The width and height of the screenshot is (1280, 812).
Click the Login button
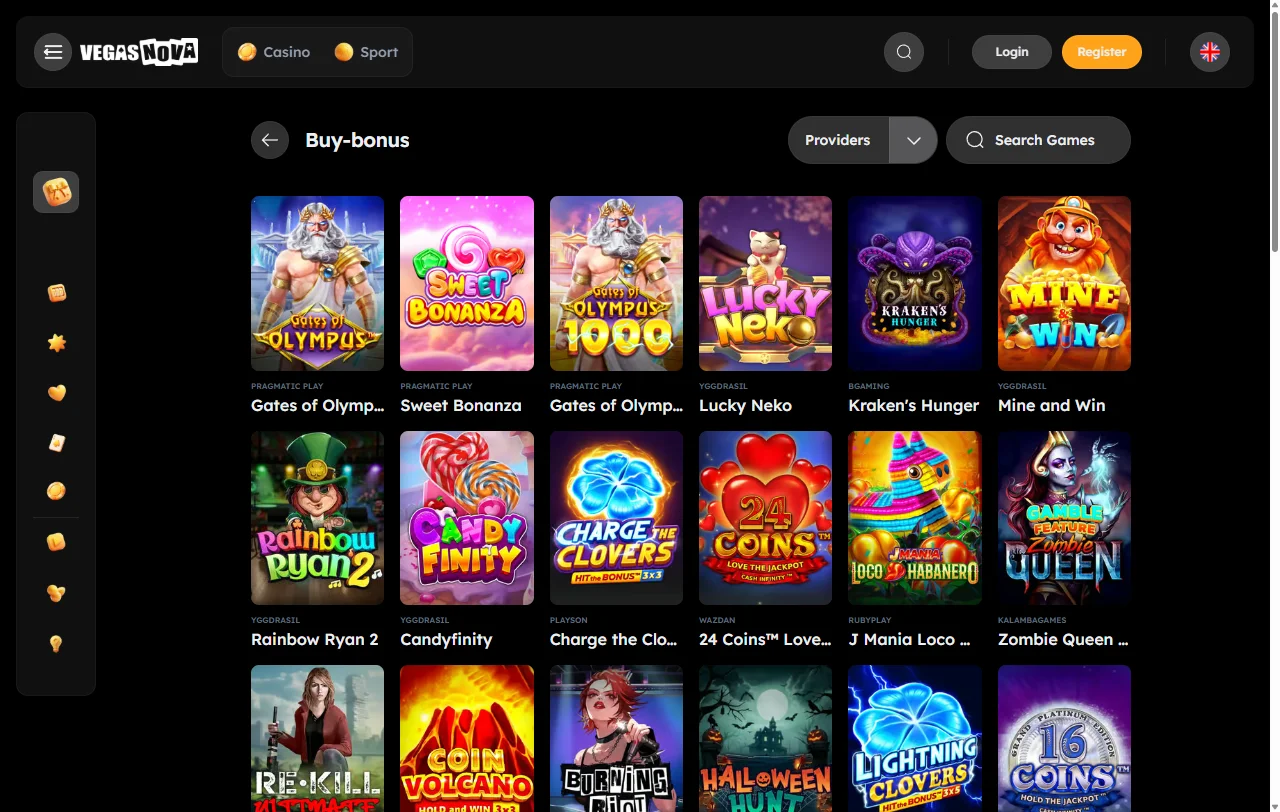(1012, 52)
